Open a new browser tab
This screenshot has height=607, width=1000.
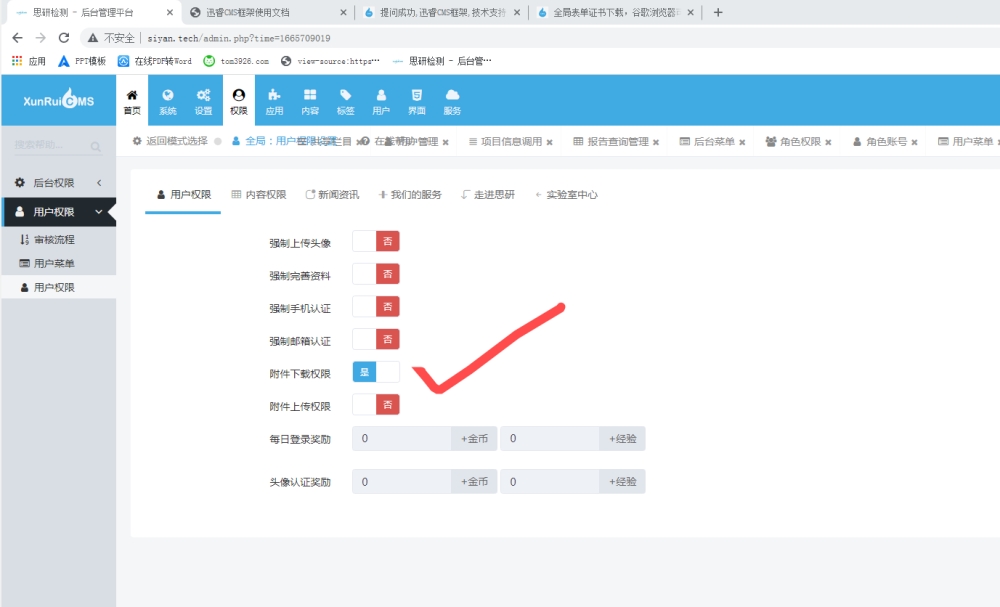click(718, 12)
